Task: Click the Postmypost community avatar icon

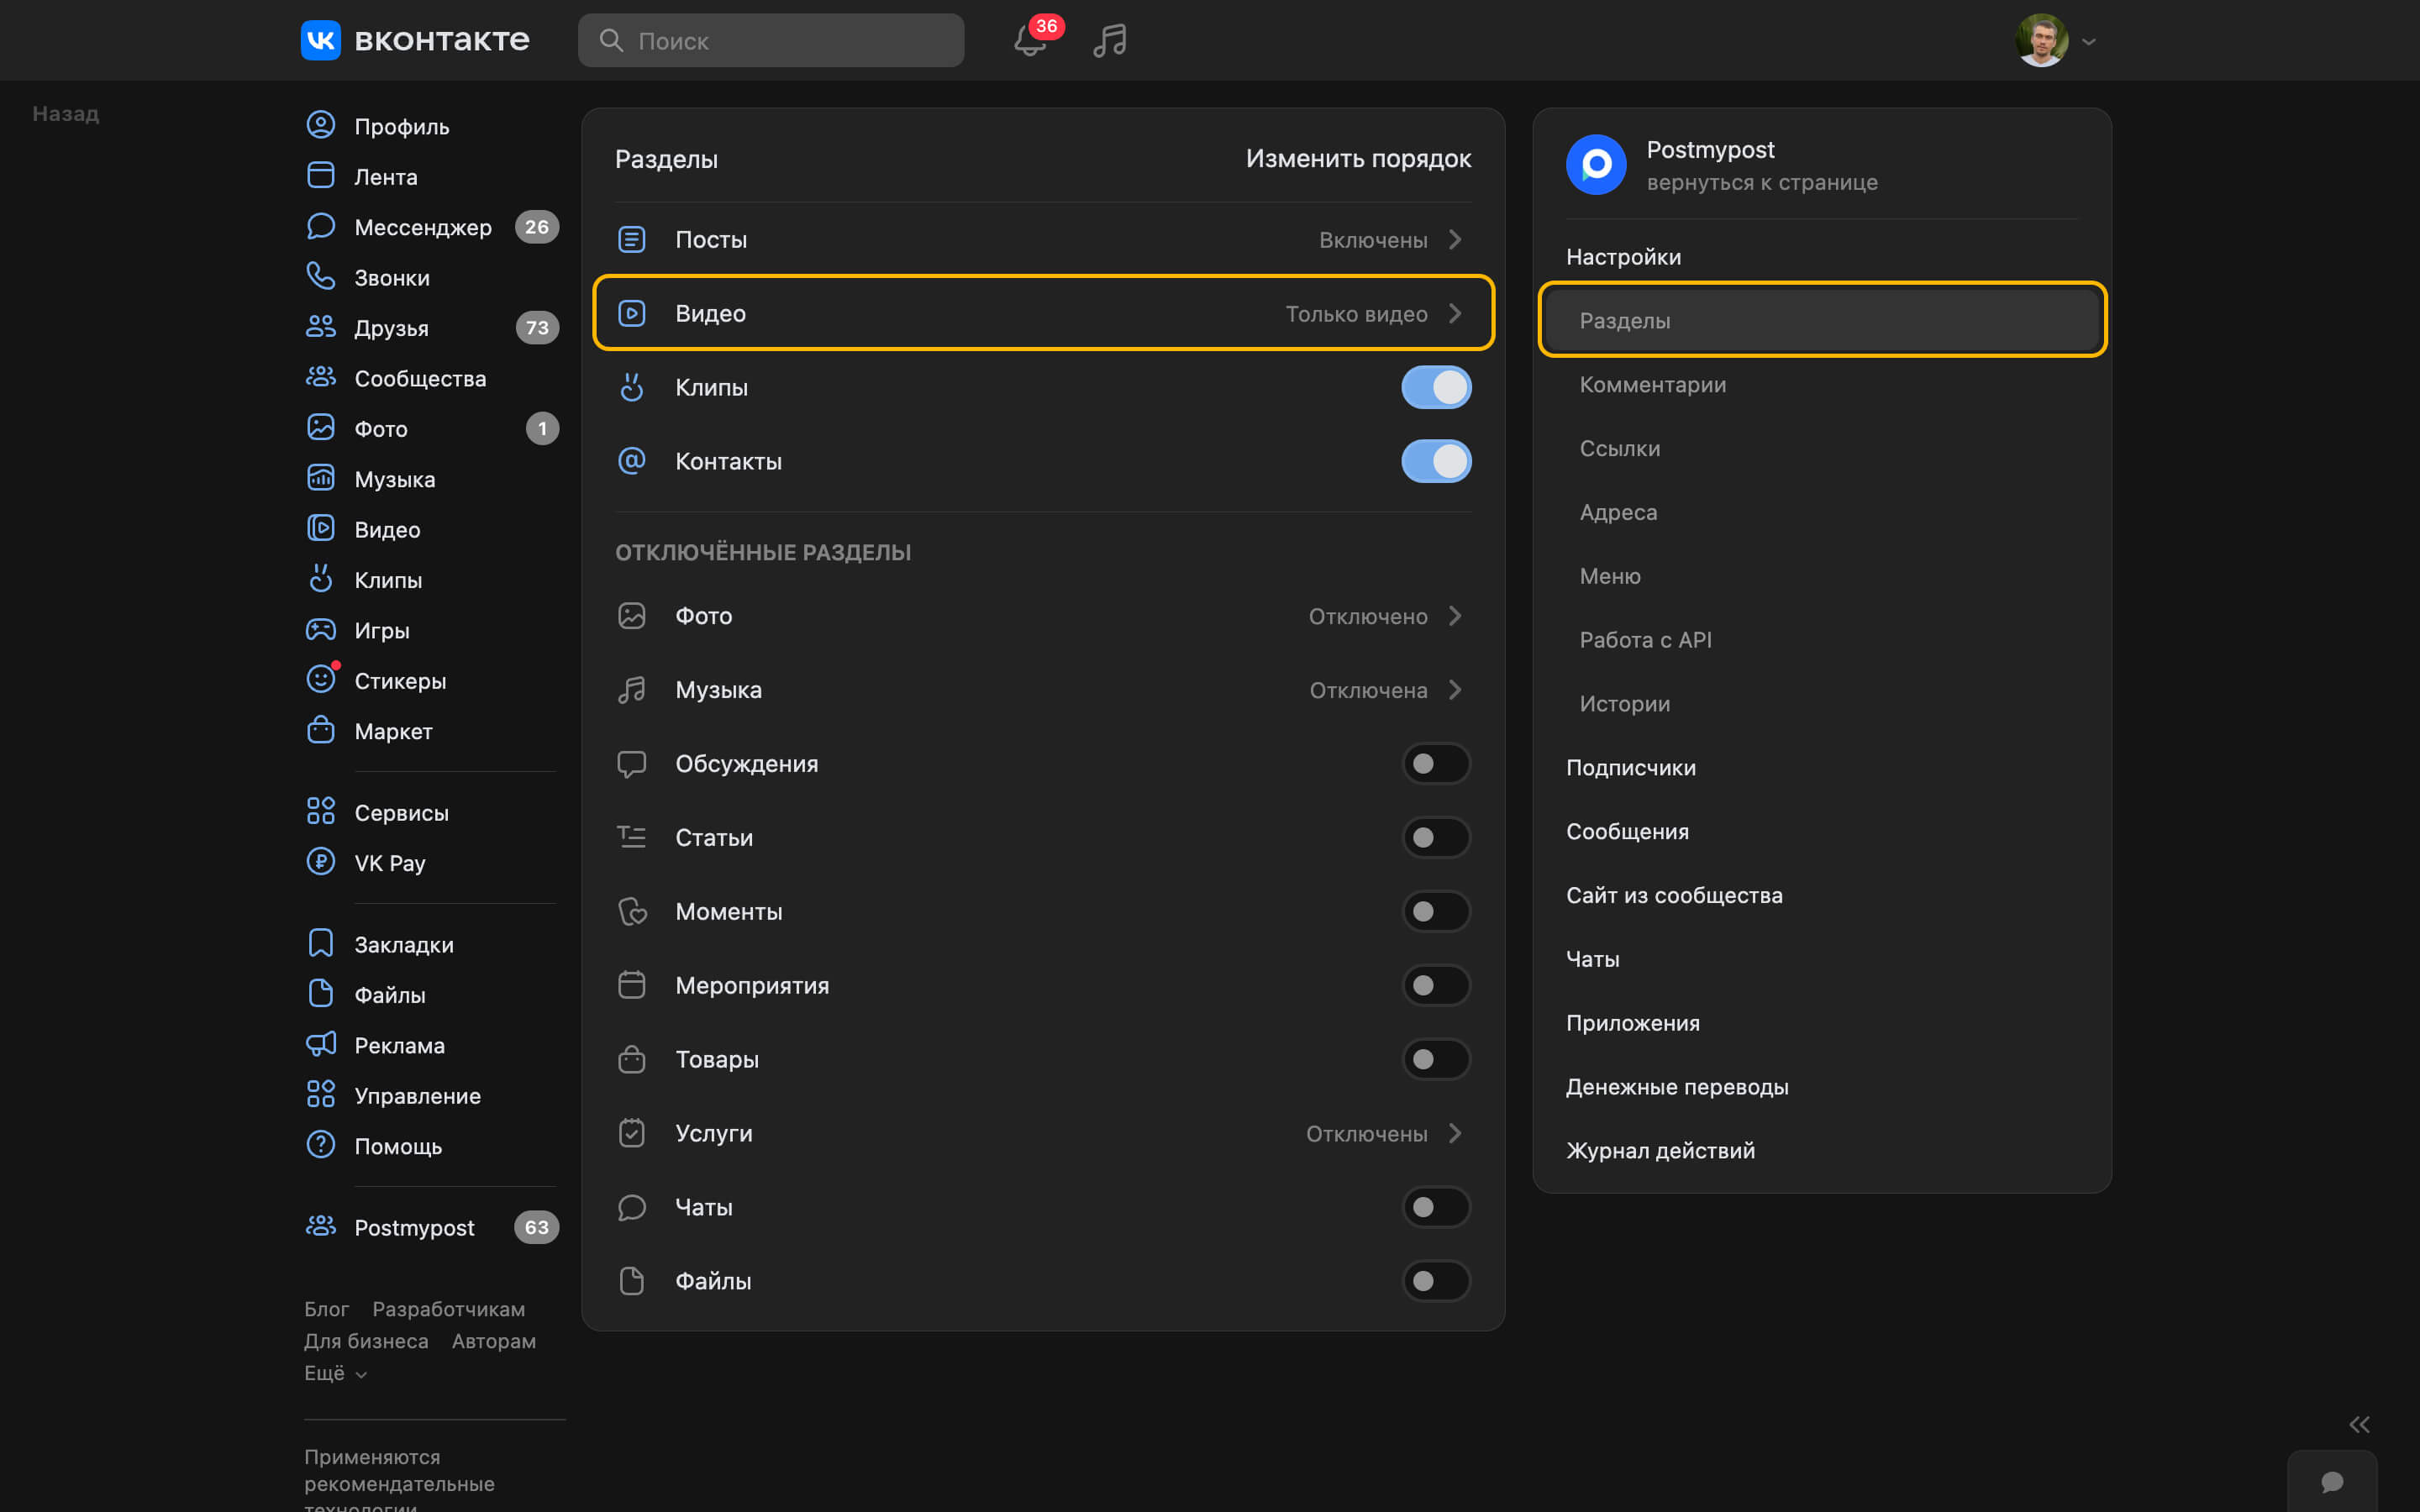Action: coord(1596,165)
